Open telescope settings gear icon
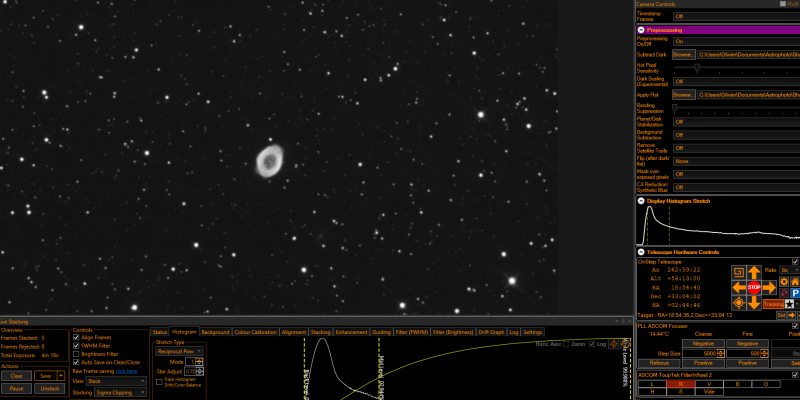 [x=784, y=282]
